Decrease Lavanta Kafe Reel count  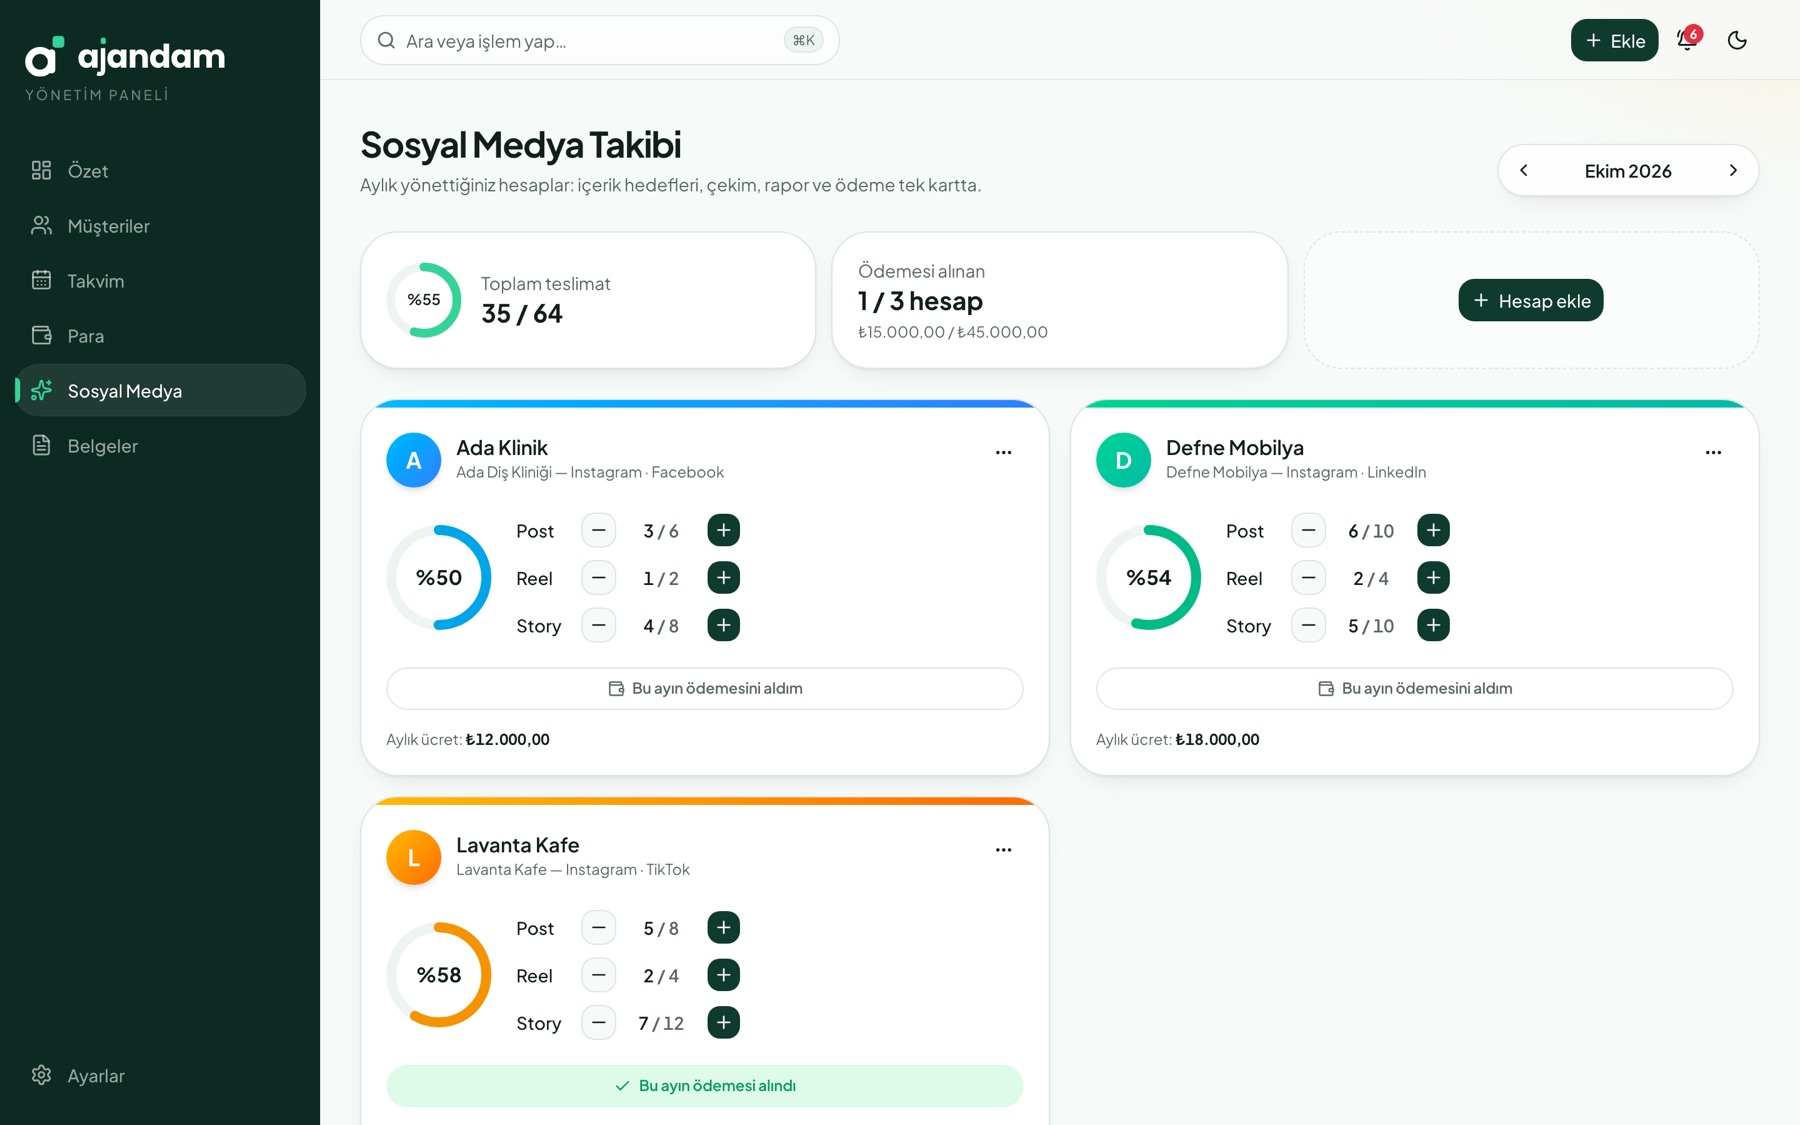(598, 975)
